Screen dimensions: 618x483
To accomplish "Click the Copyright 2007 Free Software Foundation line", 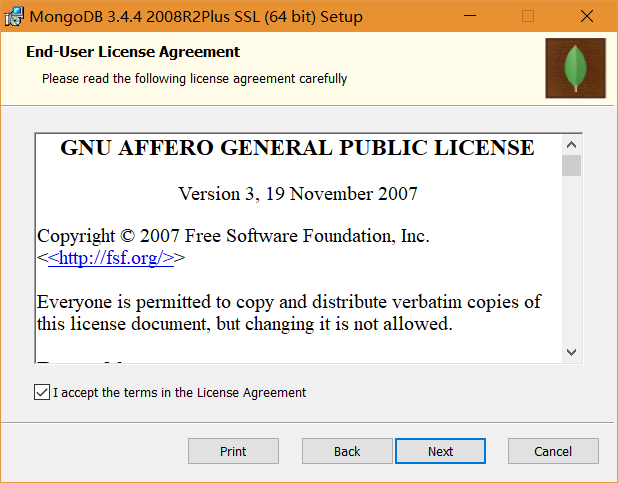I will coord(233,236).
